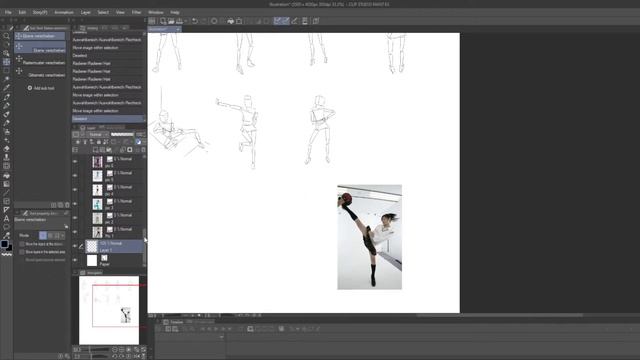Tick the second checkbox under Mode in Tool property
Viewport: 640px width, 360px height.
point(22,252)
